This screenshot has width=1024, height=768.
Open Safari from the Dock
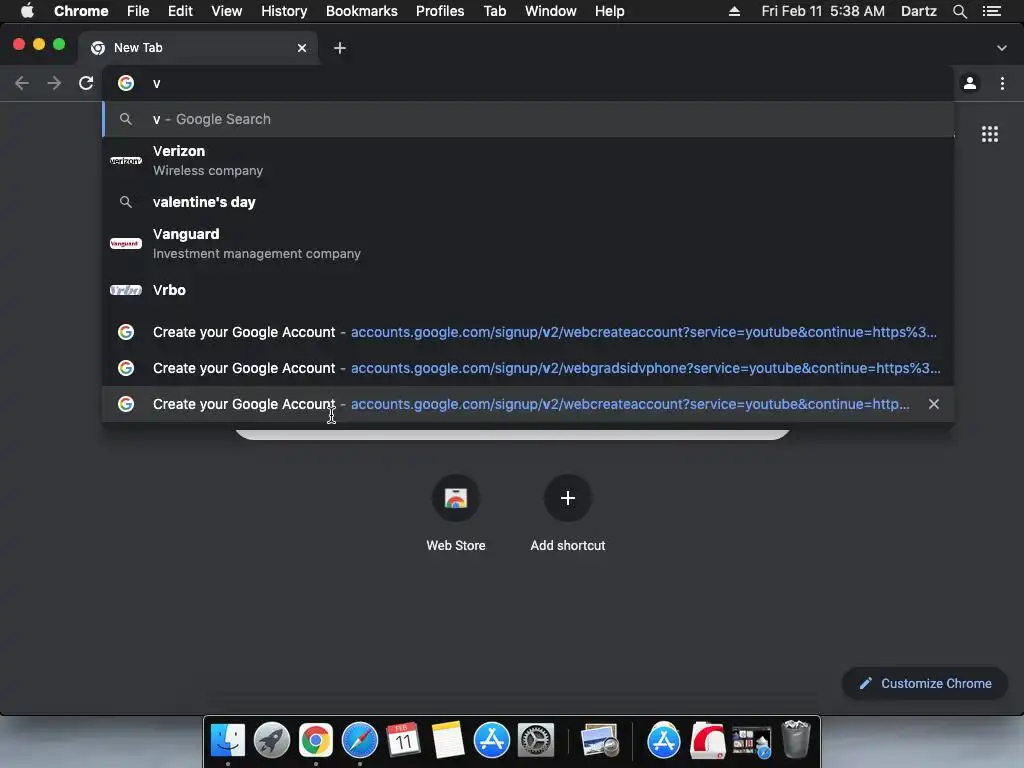point(360,741)
